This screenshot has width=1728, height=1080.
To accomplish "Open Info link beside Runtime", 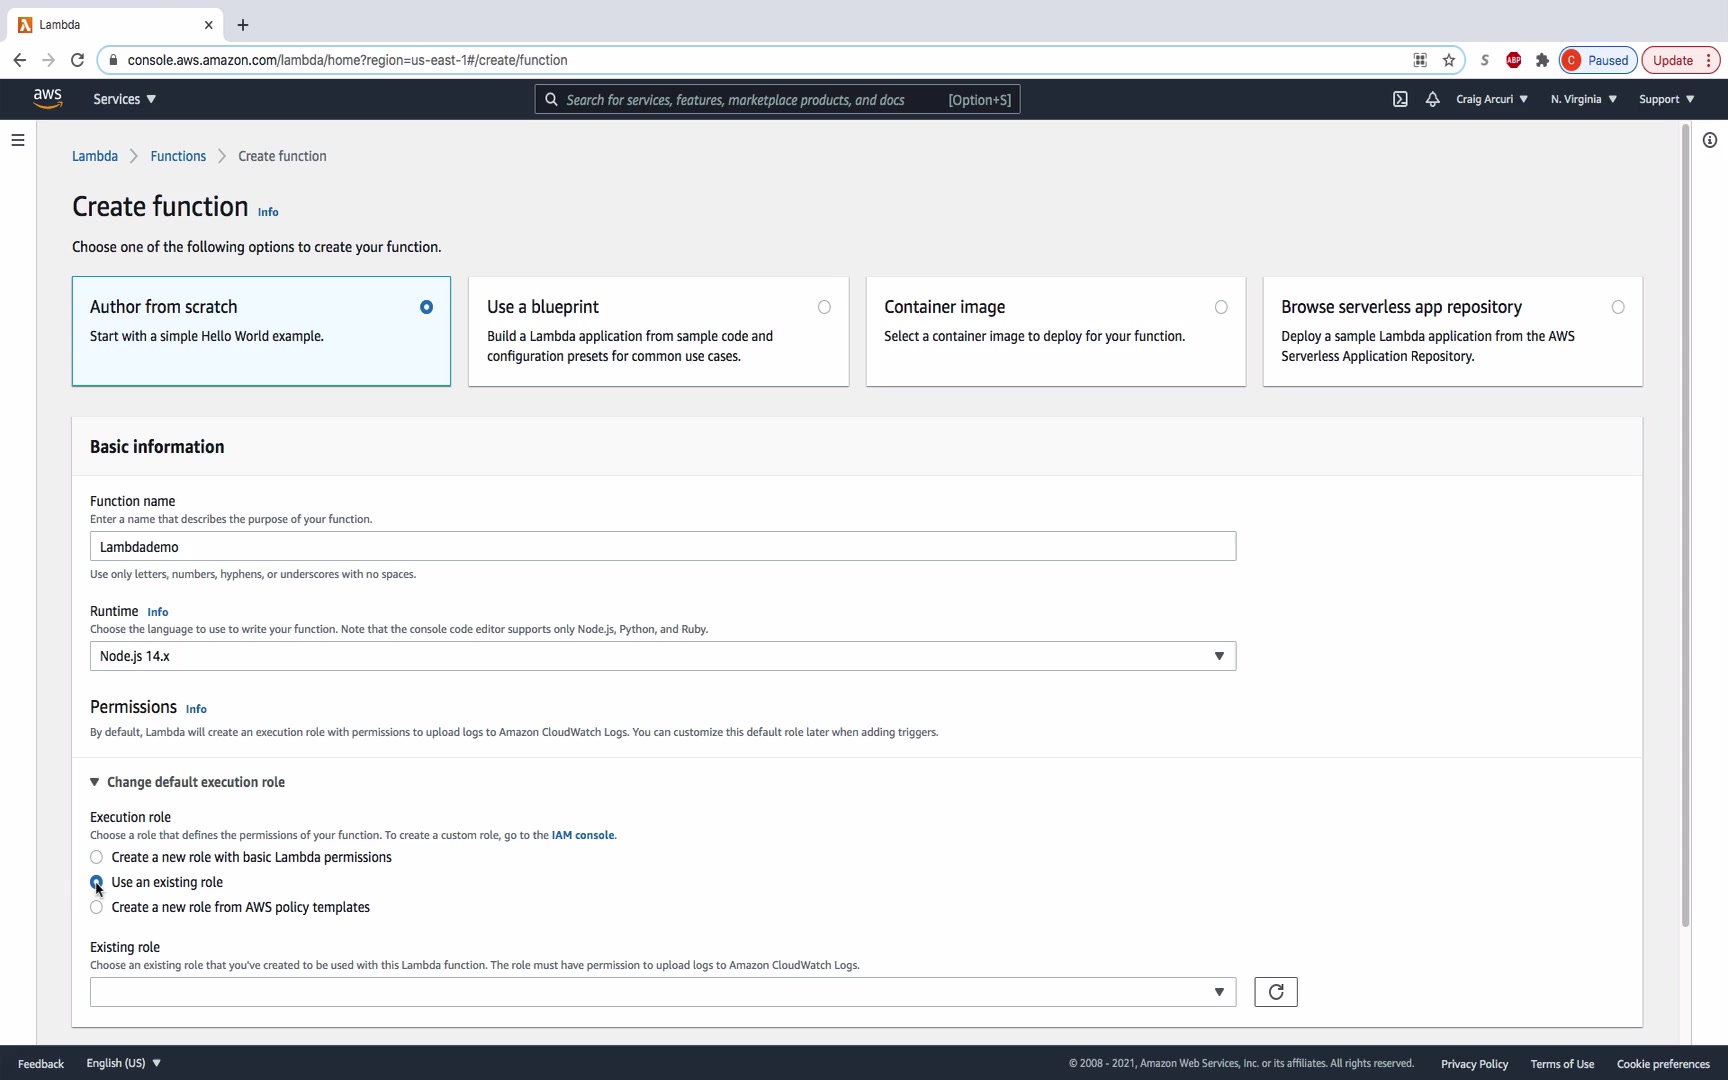I will click(158, 612).
